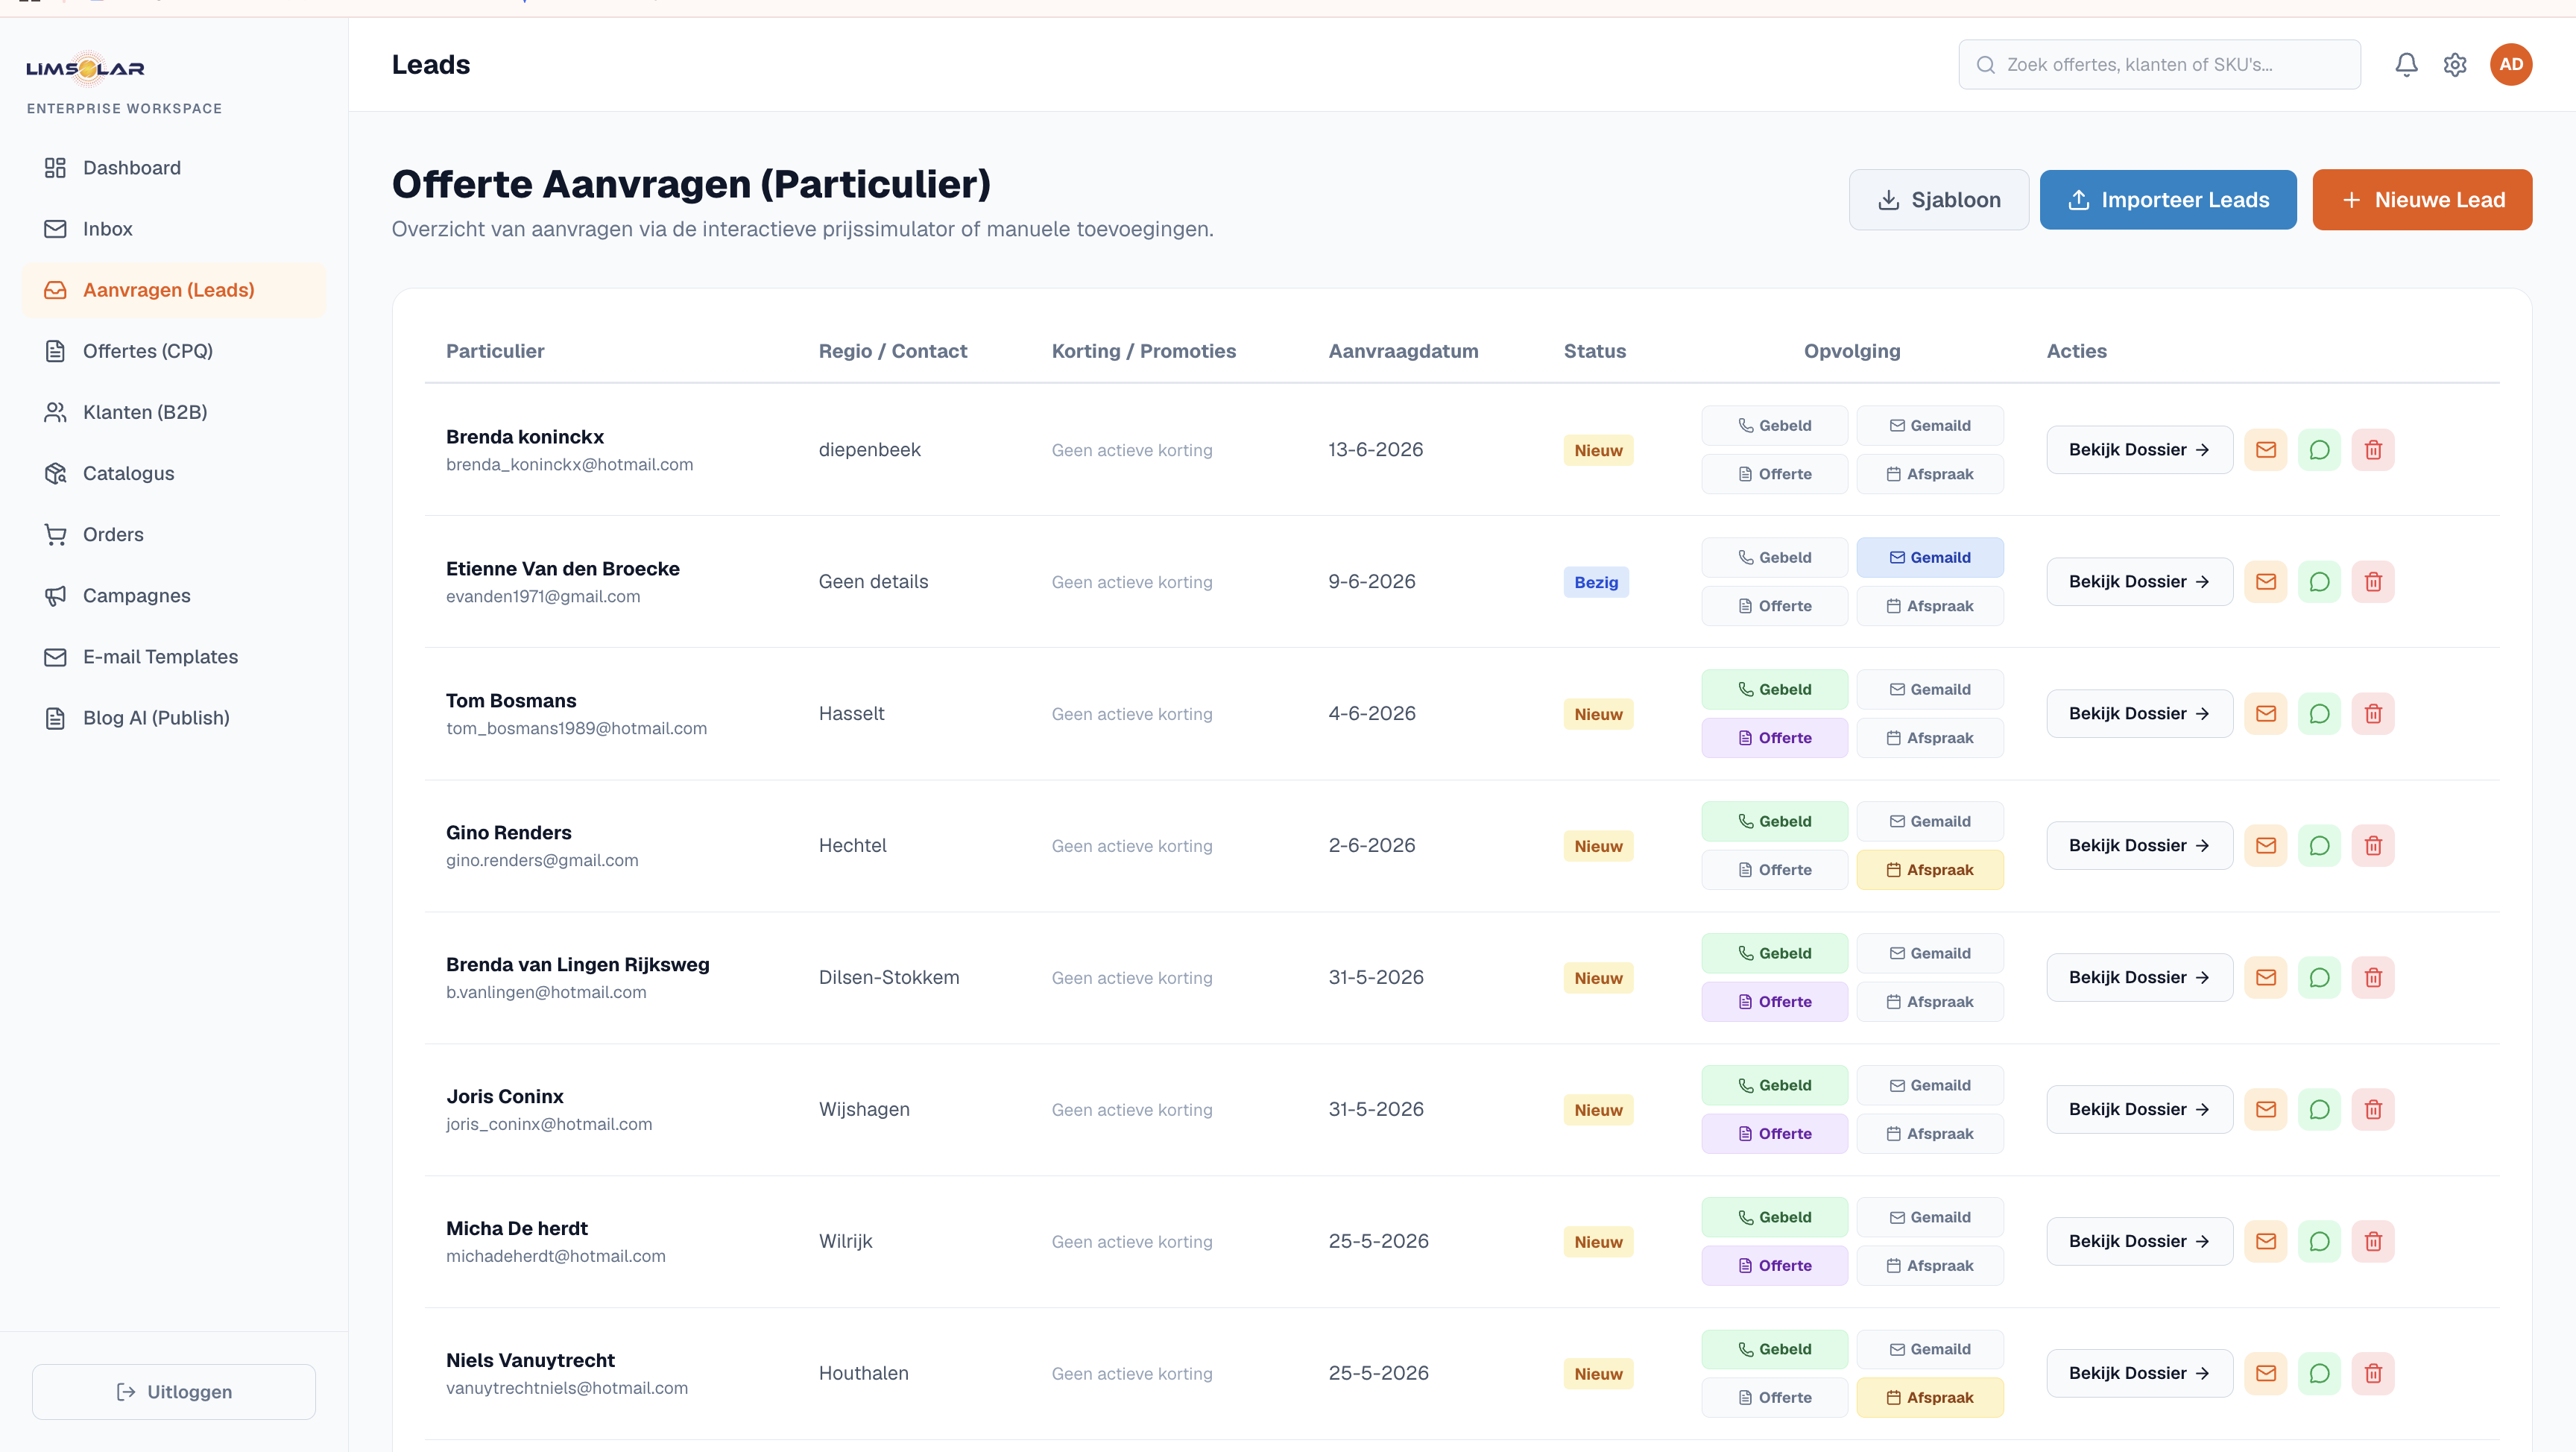
Task: Click envelope action icon for Gino Renders
Action: tap(2266, 846)
